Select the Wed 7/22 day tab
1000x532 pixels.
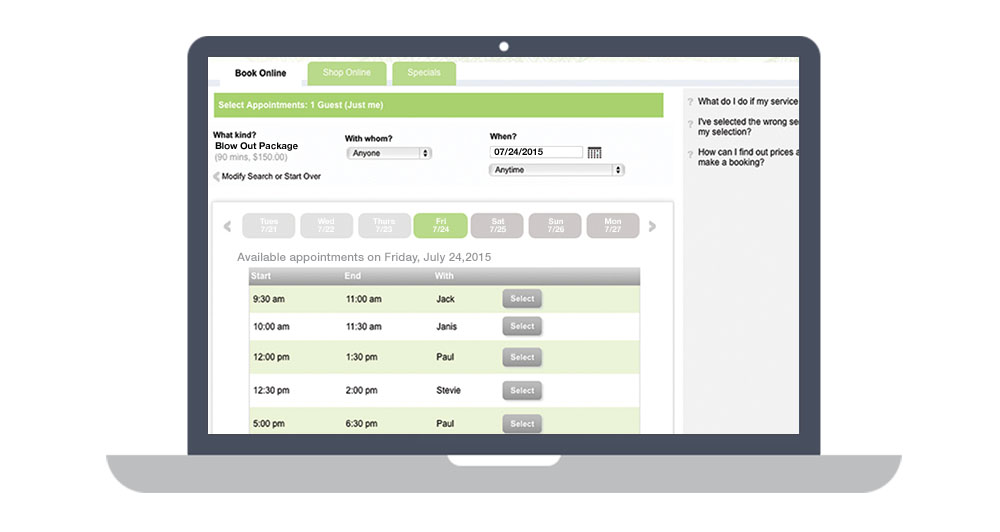[326, 226]
